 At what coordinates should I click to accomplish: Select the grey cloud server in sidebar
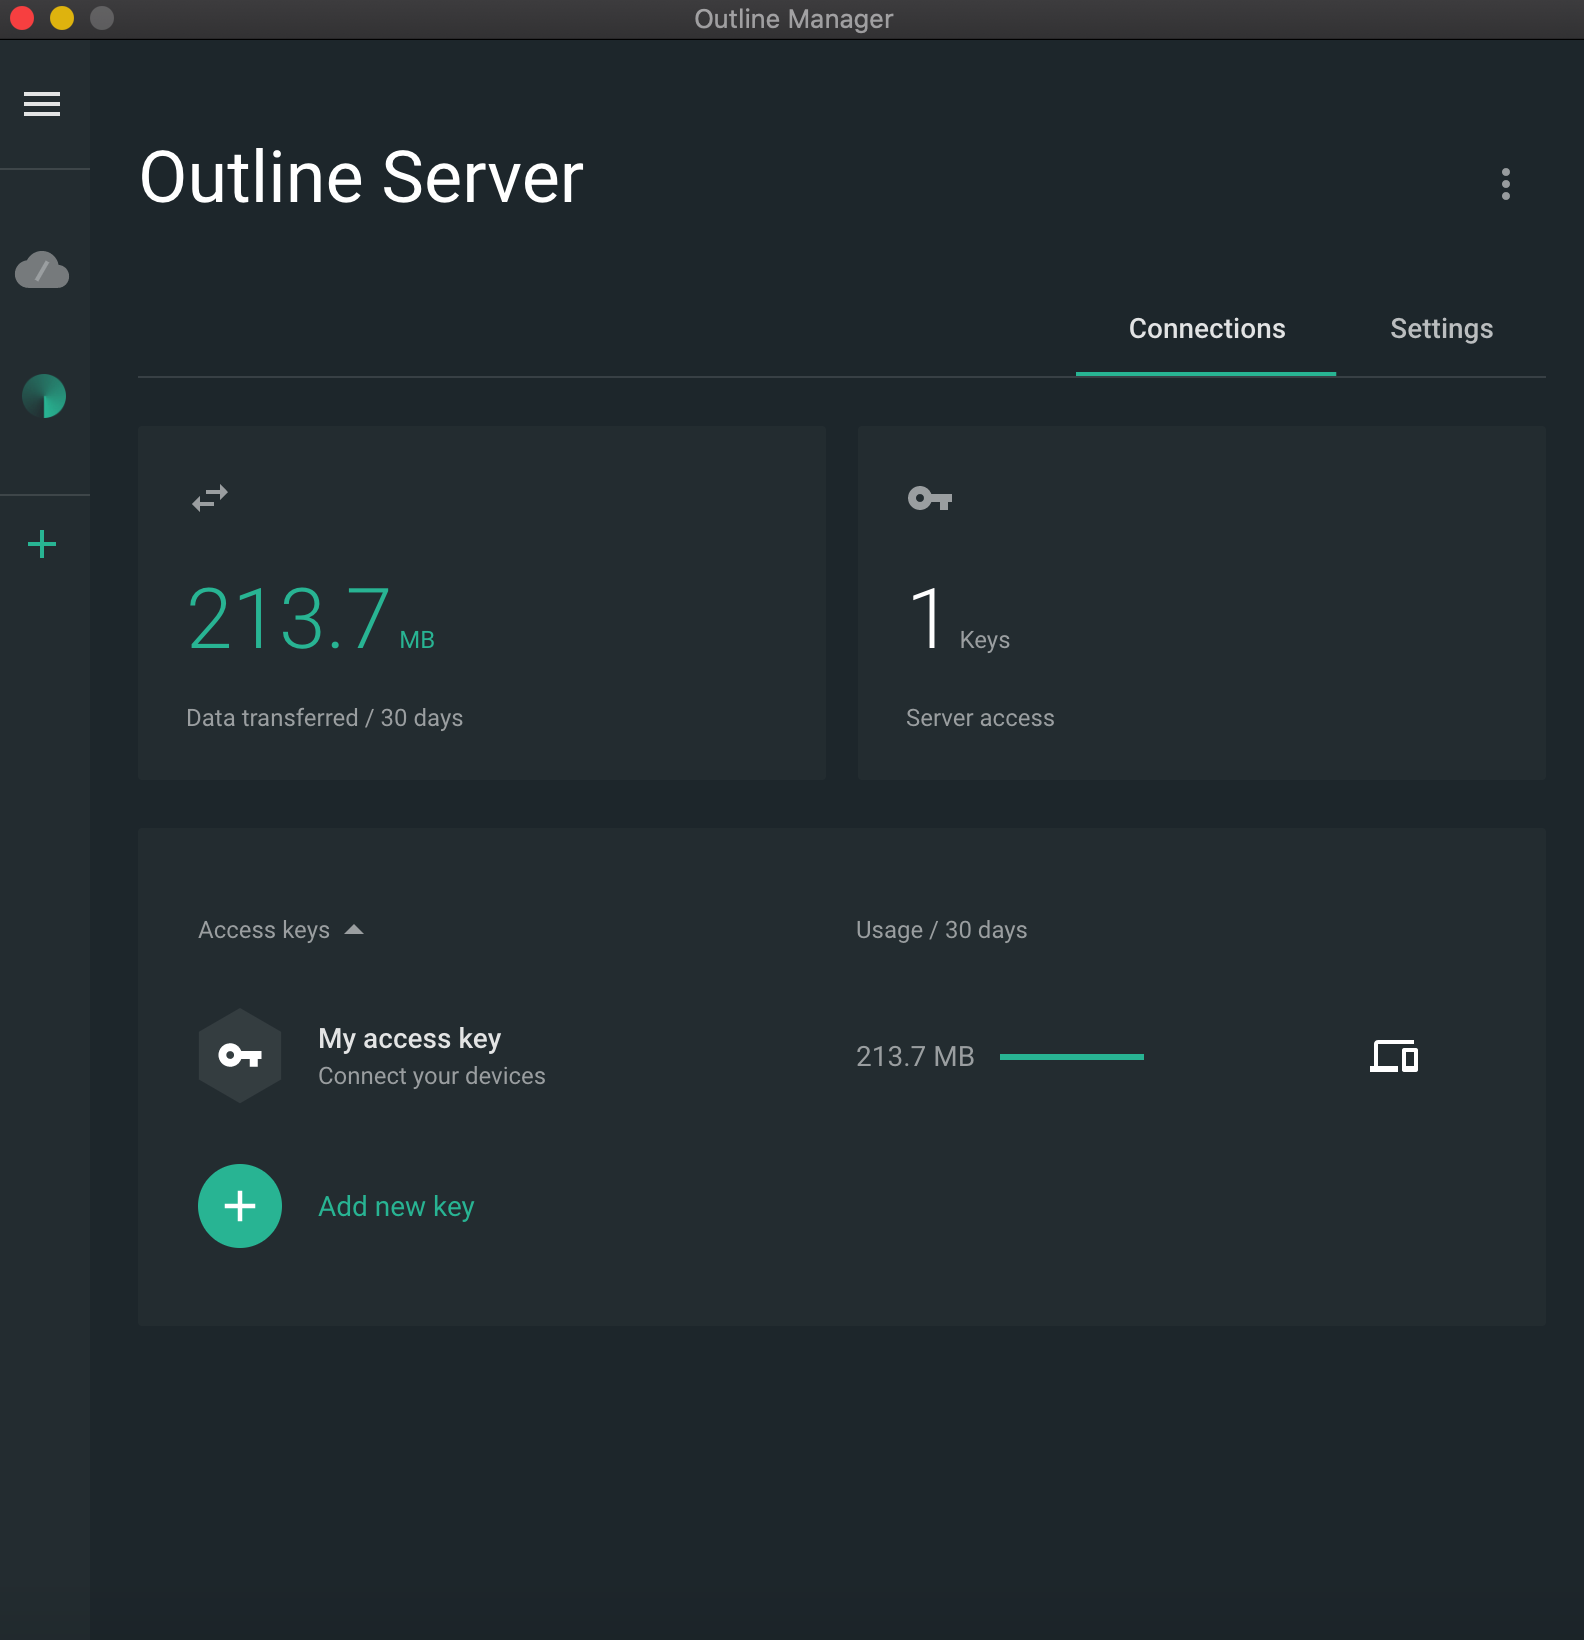(x=42, y=270)
